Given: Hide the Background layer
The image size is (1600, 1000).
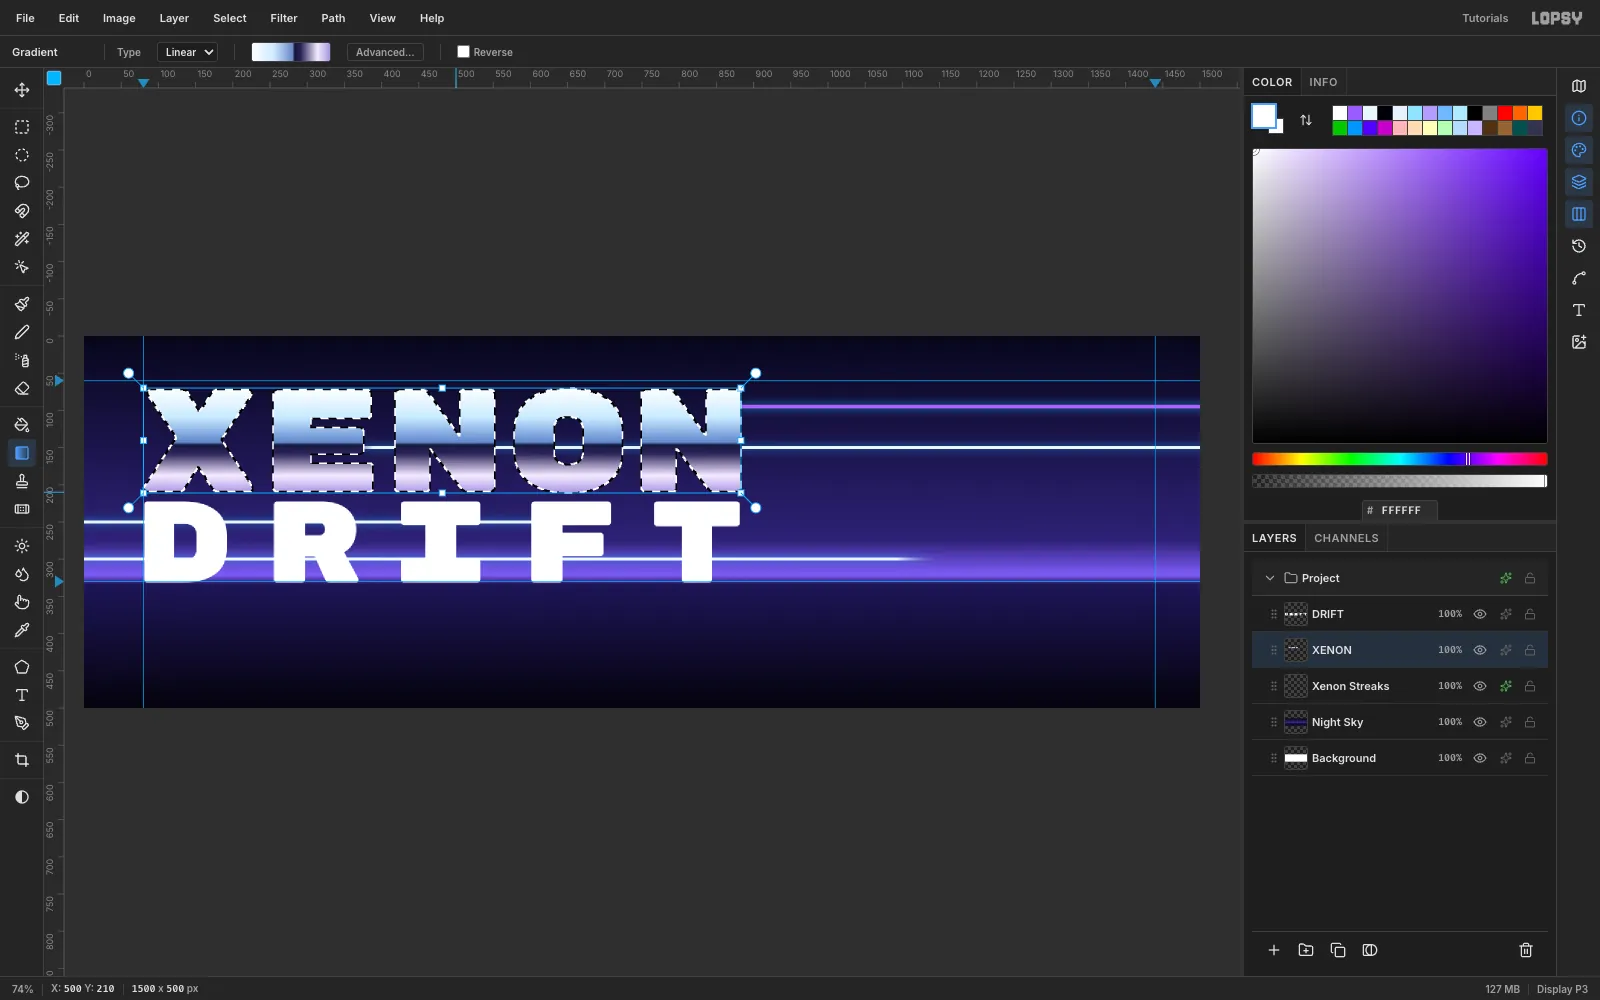Looking at the screenshot, I should [1480, 758].
